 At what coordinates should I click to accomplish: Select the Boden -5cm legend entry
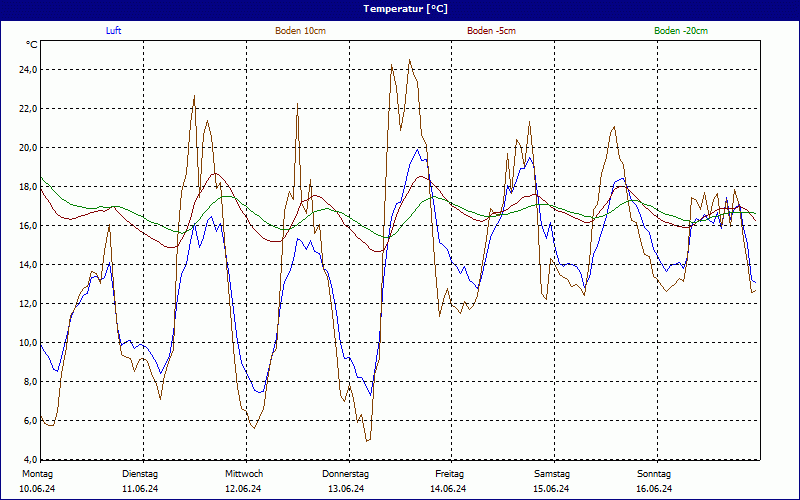tap(492, 31)
